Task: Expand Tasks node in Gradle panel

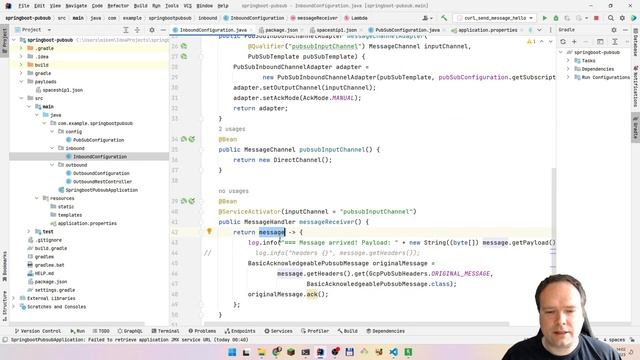Action: [568, 60]
